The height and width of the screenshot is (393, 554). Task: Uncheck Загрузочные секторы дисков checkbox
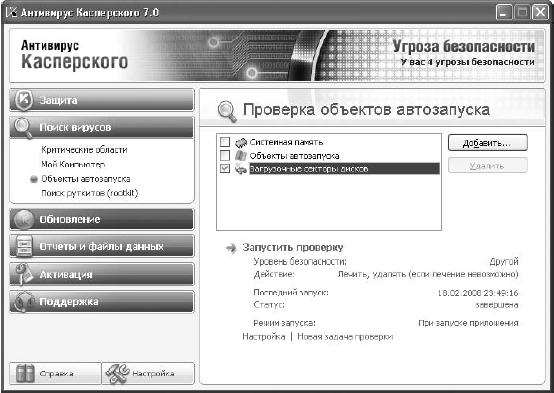(225, 169)
